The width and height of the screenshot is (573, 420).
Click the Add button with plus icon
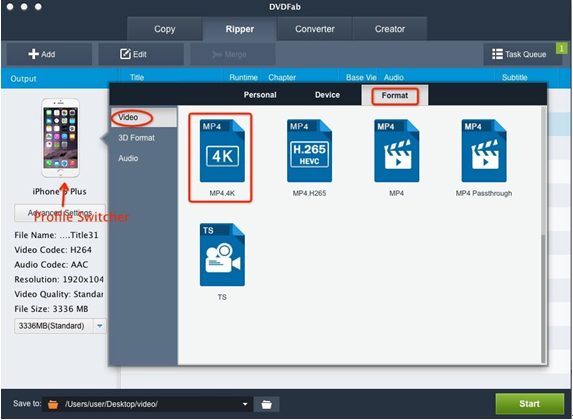[x=49, y=54]
